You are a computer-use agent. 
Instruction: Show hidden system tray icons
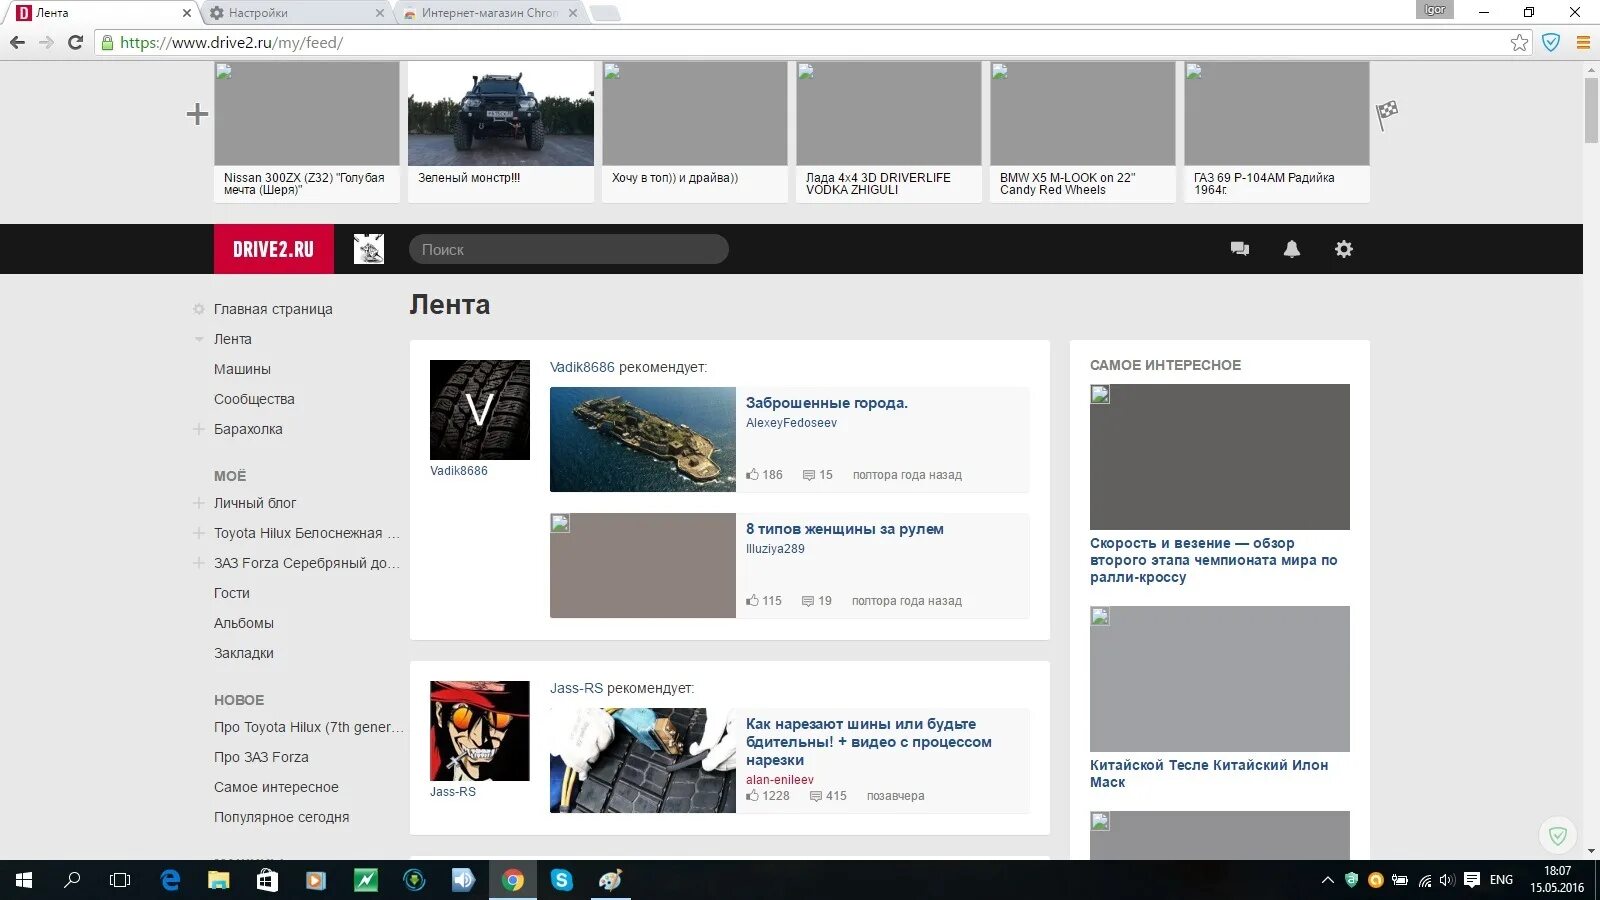pyautogui.click(x=1328, y=880)
